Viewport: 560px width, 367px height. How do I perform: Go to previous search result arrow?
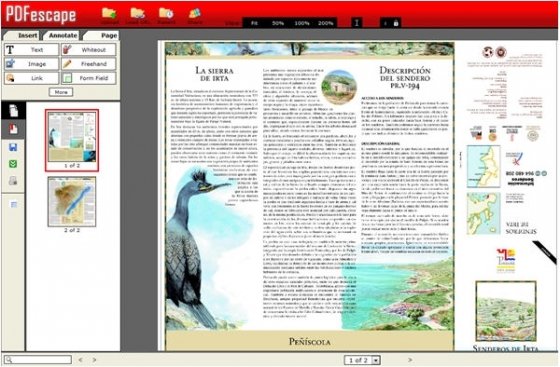[80, 360]
